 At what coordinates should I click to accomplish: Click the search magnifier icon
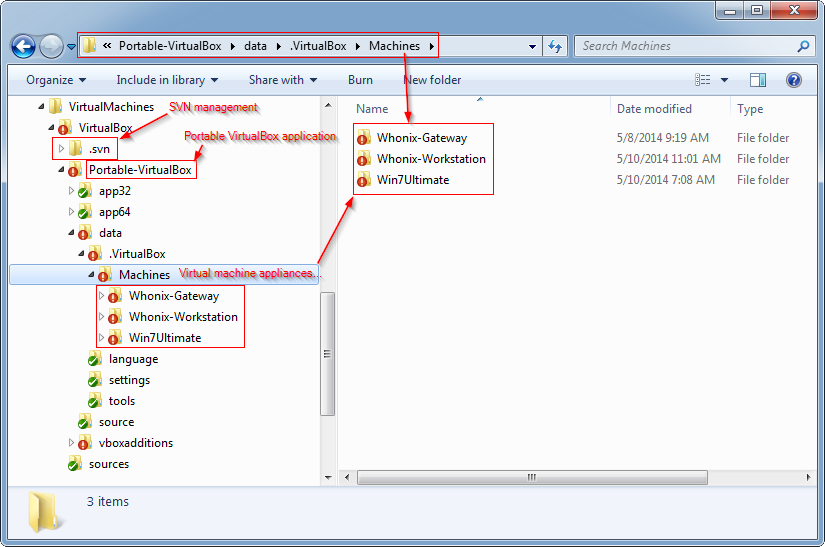tap(802, 46)
